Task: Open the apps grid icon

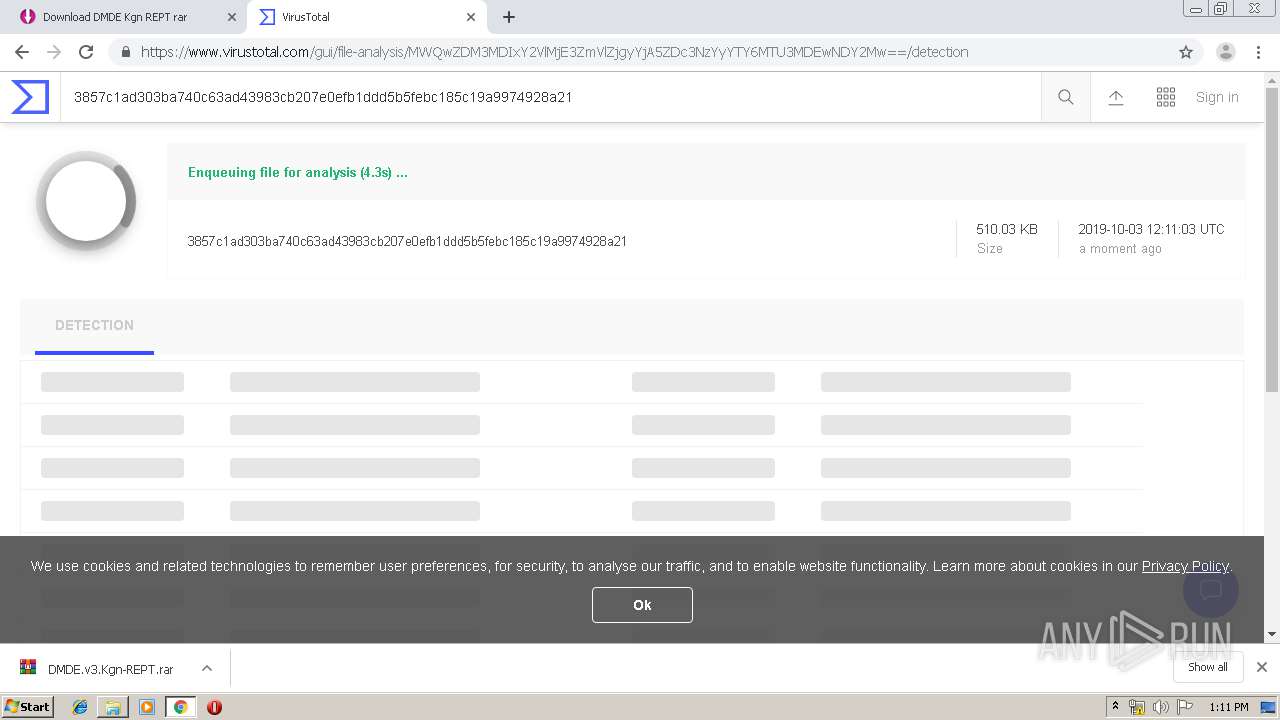Action: coord(1166,97)
